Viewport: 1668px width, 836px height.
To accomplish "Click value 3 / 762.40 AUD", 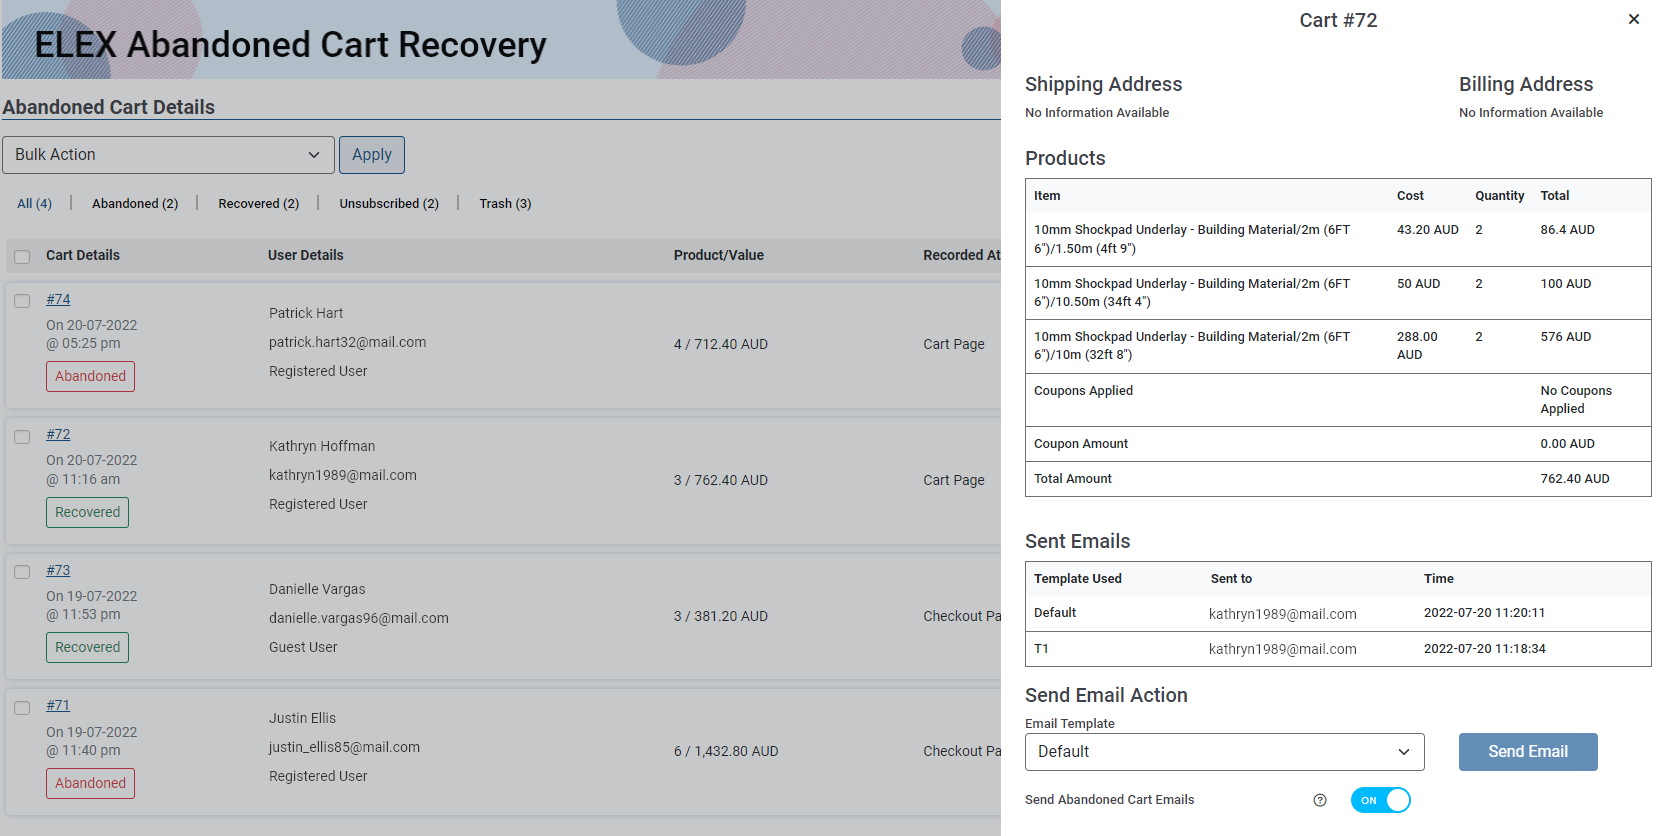I will 721,480.
